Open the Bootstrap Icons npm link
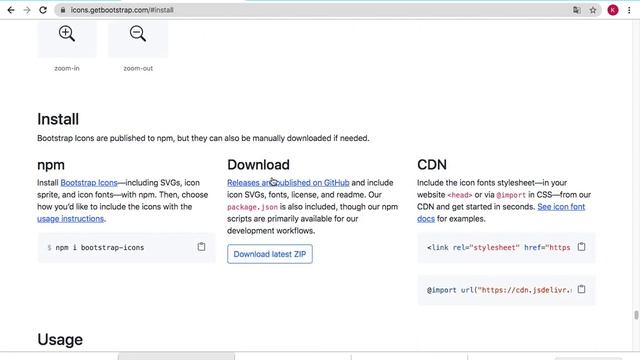Image resolution: width=640 pixels, height=360 pixels. point(89,182)
